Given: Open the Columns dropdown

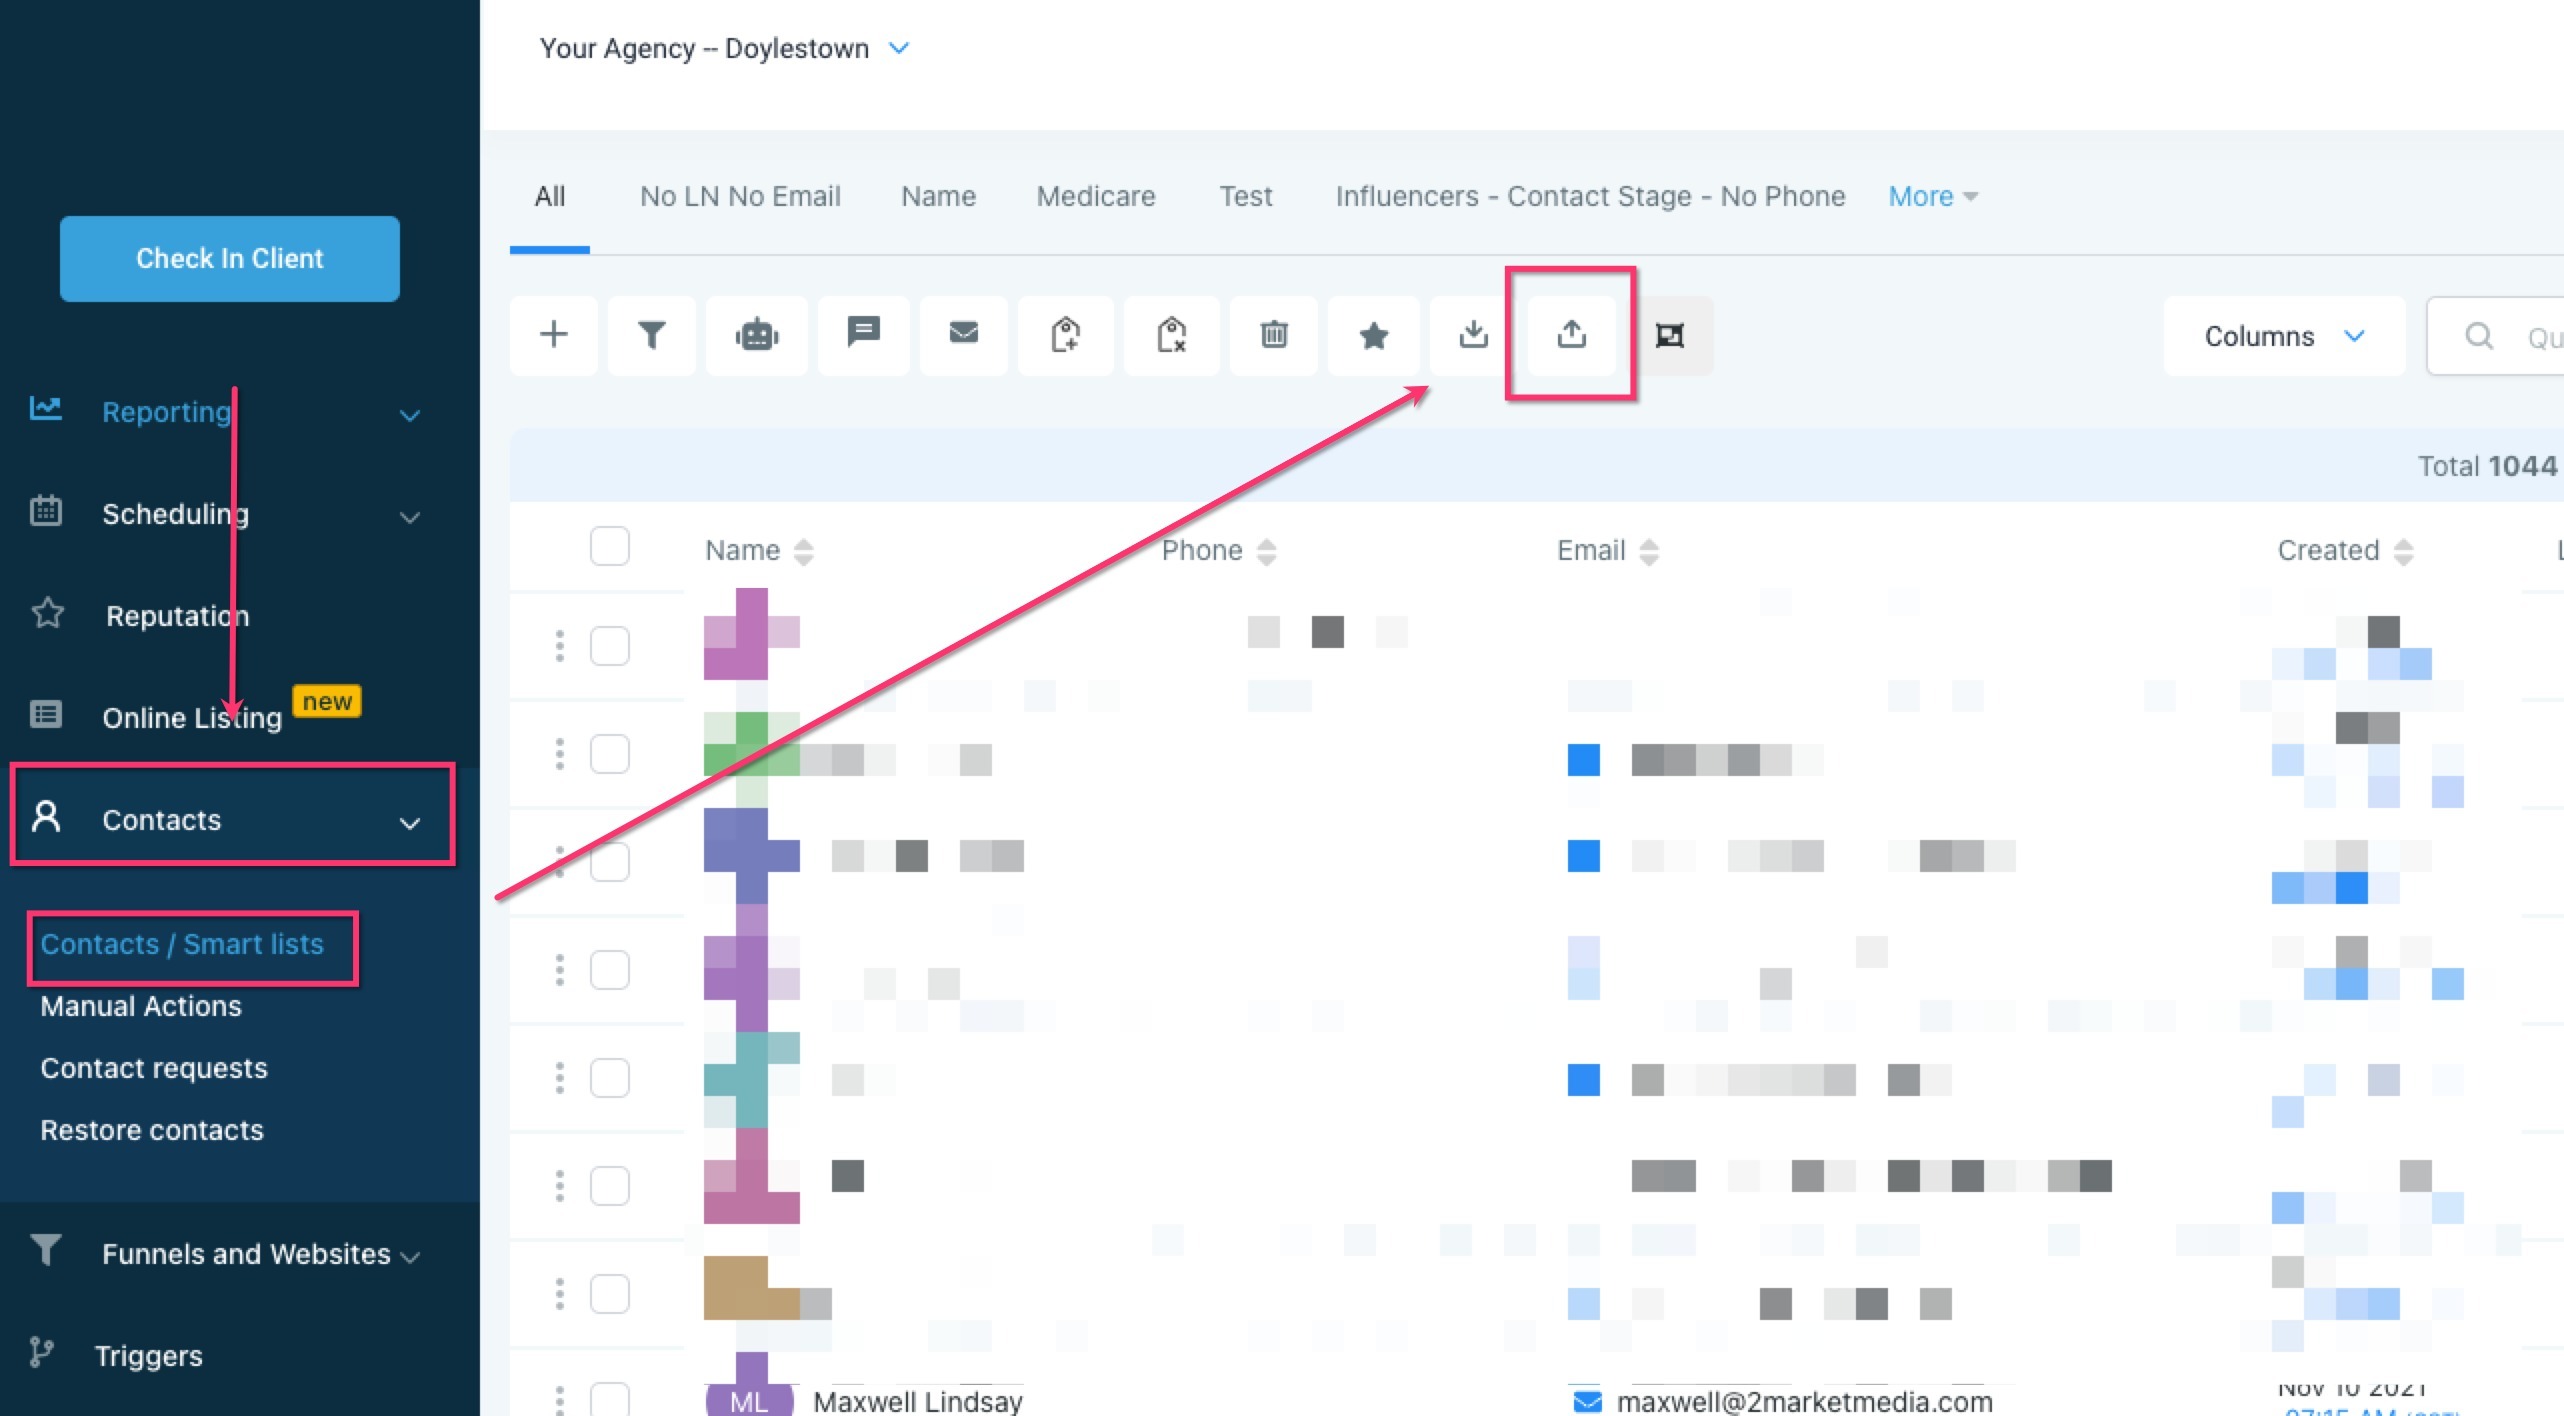Looking at the screenshot, I should (2284, 337).
